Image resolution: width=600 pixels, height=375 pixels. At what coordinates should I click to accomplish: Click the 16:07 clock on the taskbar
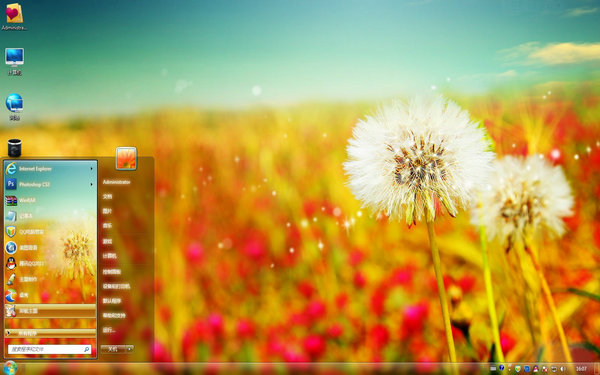pos(581,369)
